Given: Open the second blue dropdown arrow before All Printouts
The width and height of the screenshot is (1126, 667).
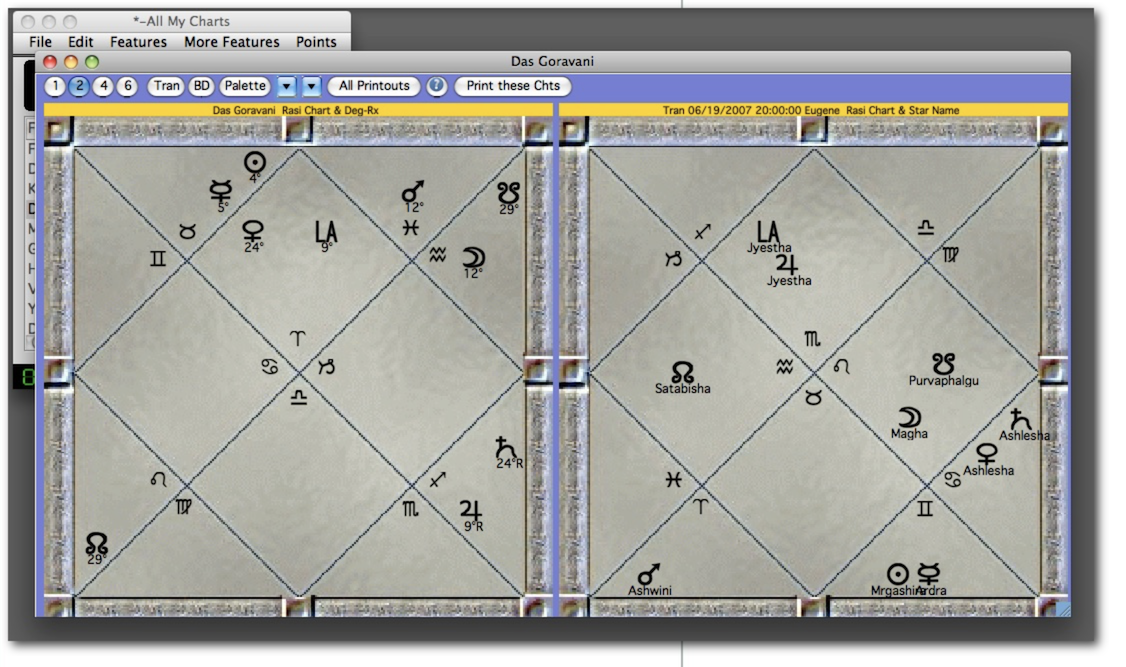Looking at the screenshot, I should click(x=312, y=86).
